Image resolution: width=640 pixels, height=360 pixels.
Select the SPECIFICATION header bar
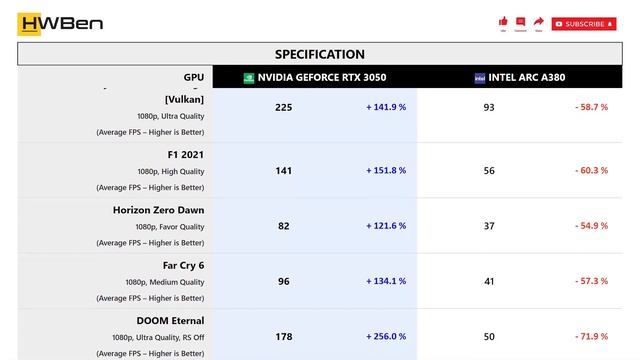click(320, 54)
